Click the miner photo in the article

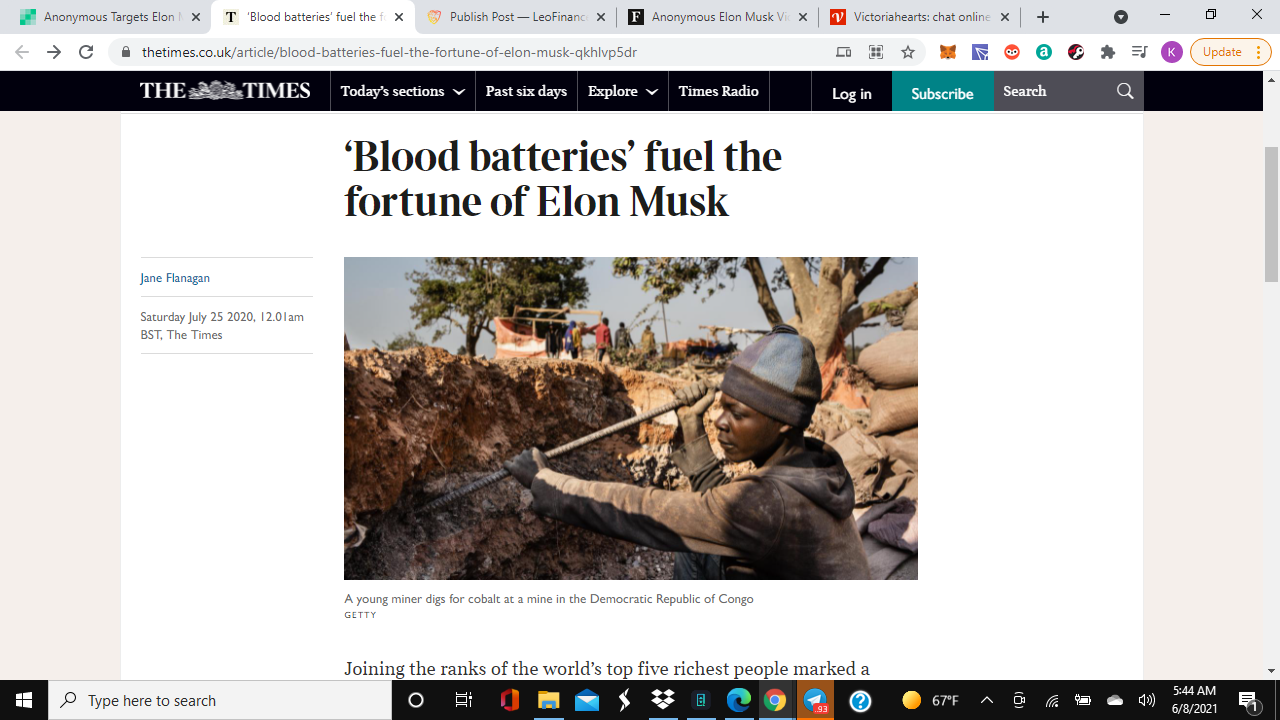630,418
